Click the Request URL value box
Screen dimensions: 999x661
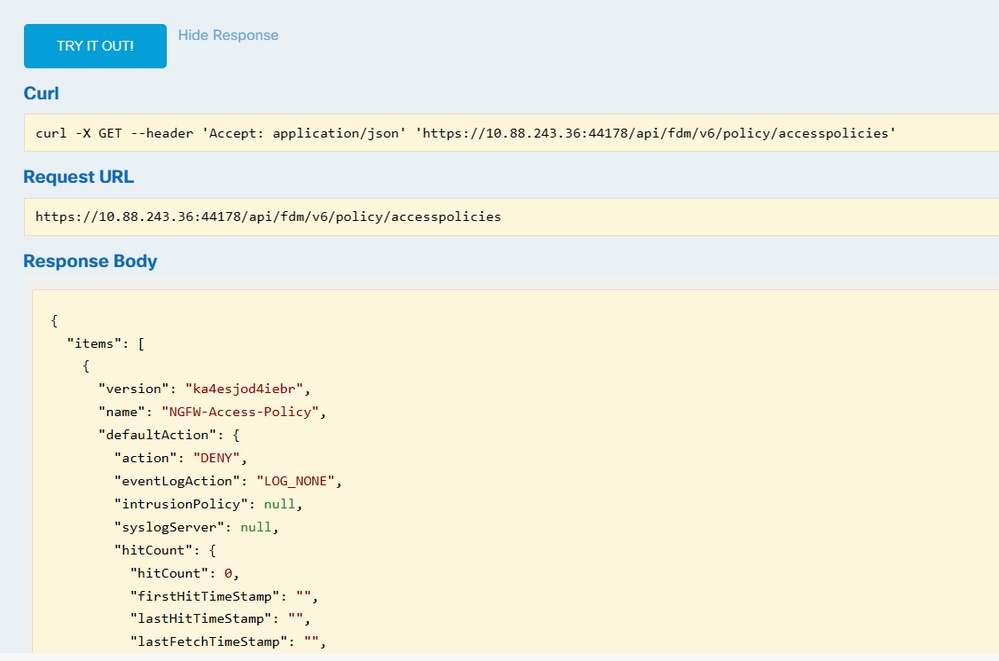[511, 217]
